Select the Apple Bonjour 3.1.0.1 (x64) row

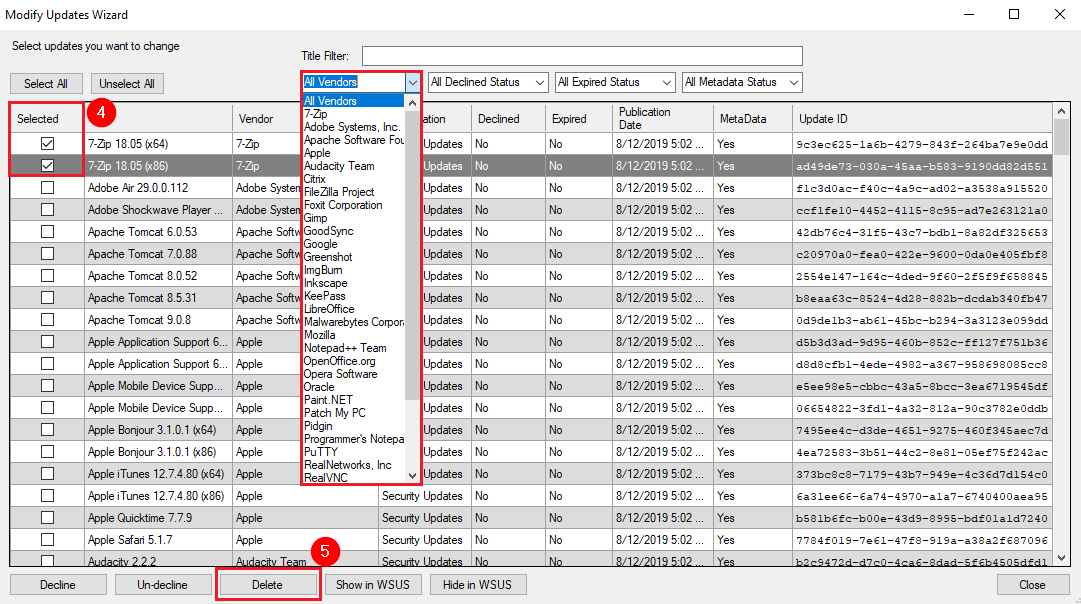coord(531,430)
